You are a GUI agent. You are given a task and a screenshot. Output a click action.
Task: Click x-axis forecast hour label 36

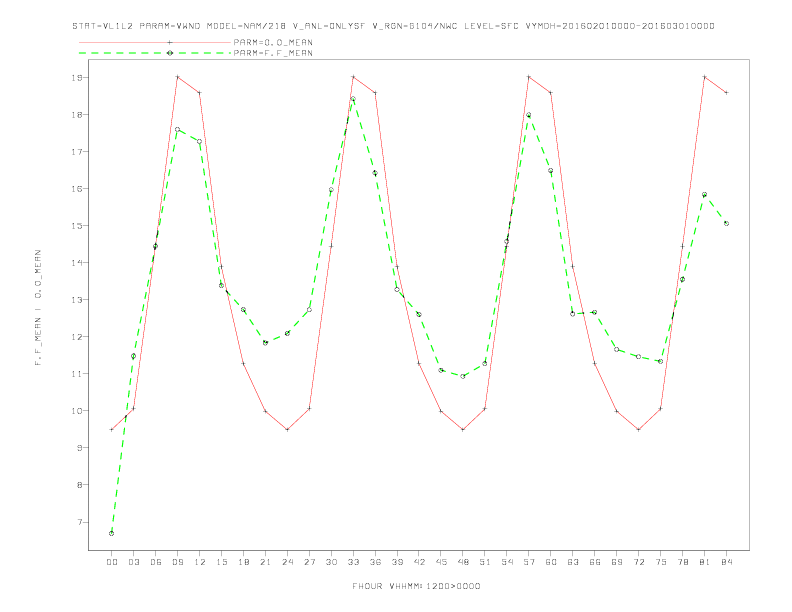point(375,562)
